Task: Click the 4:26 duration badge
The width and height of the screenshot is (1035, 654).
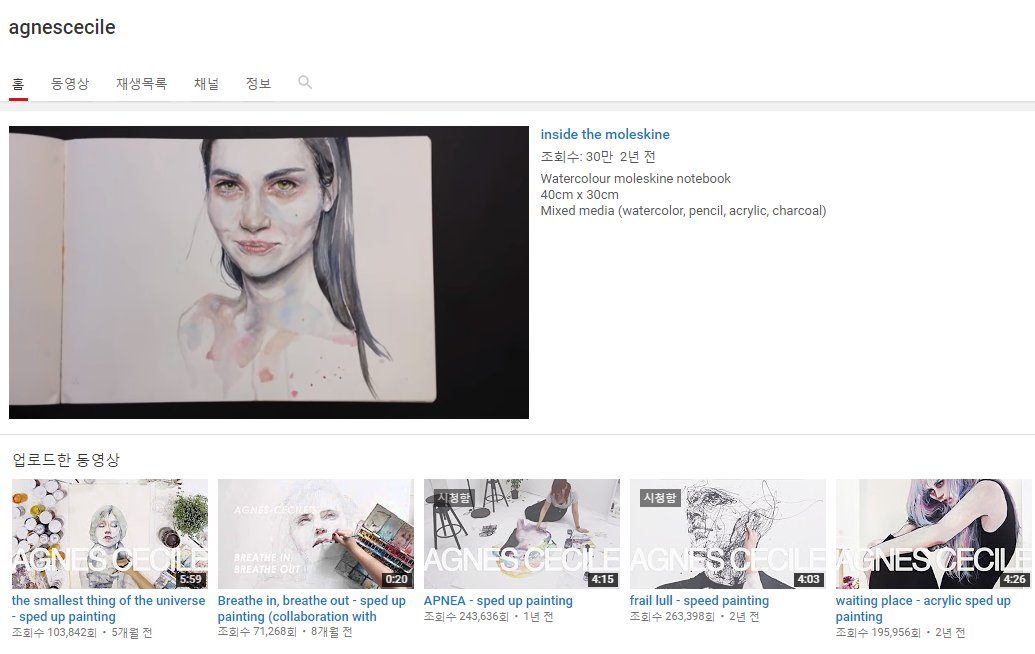Action: coord(1015,579)
